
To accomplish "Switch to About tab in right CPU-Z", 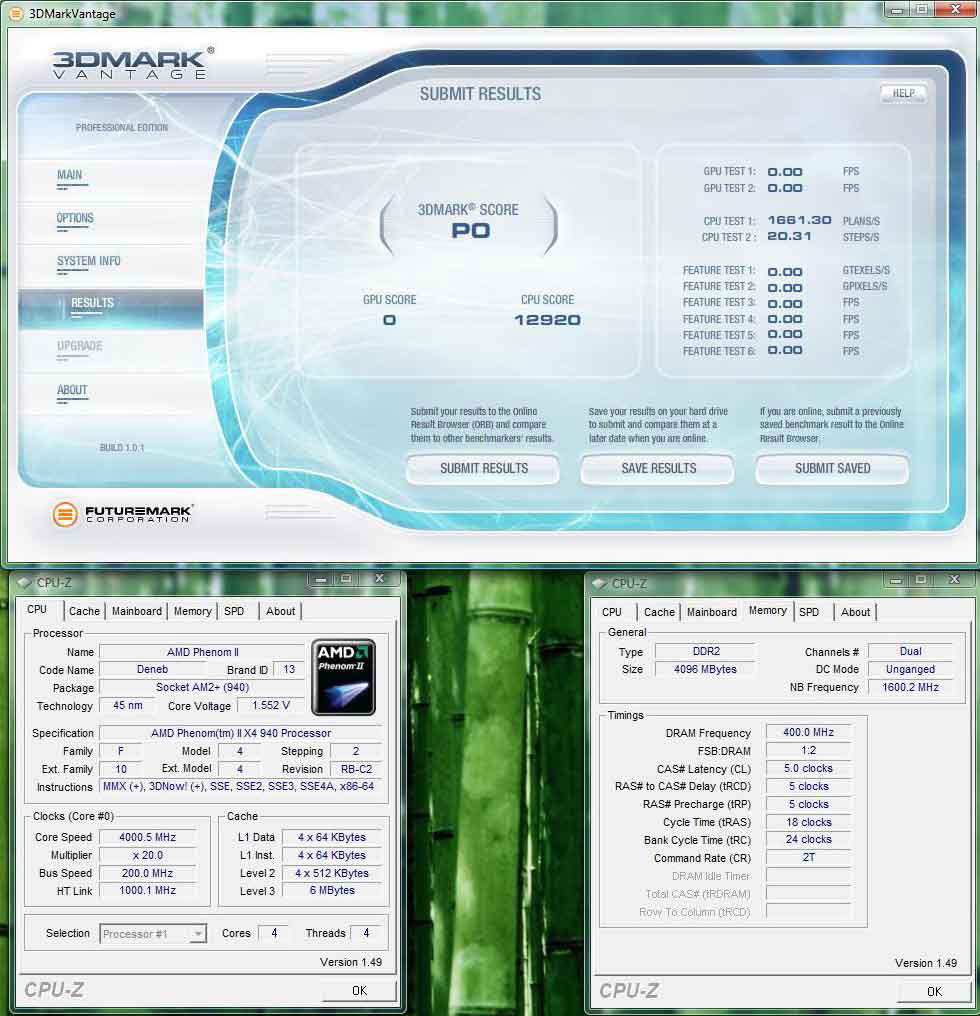I will click(855, 612).
